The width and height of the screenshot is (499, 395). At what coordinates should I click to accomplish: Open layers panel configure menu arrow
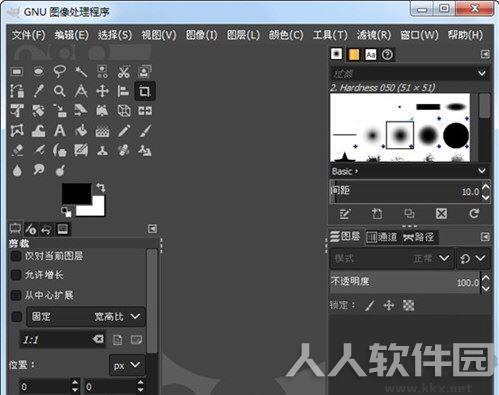click(485, 237)
